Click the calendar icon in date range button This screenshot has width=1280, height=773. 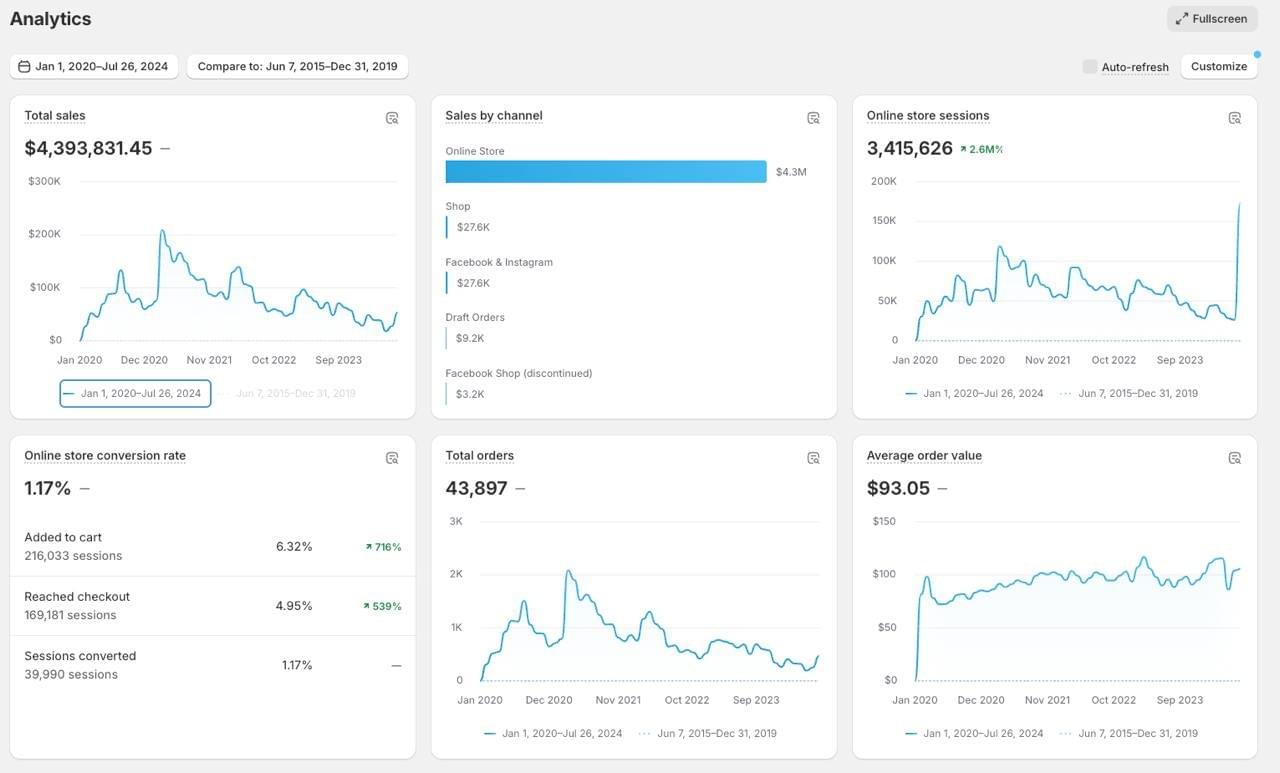click(24, 67)
